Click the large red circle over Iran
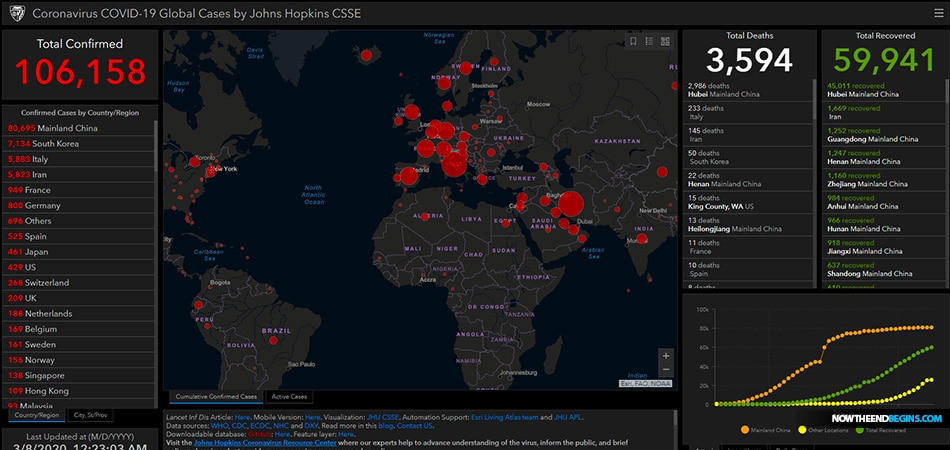Viewport: 950px width, 450px height. [570, 205]
